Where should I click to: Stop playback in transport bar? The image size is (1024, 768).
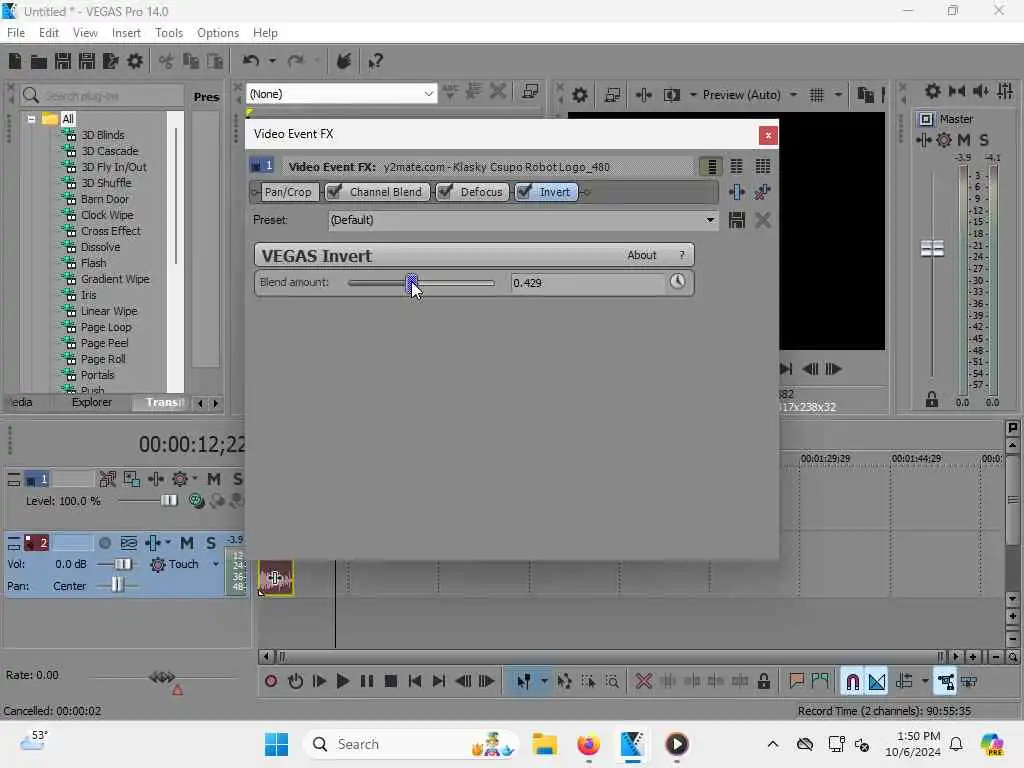[391, 682]
